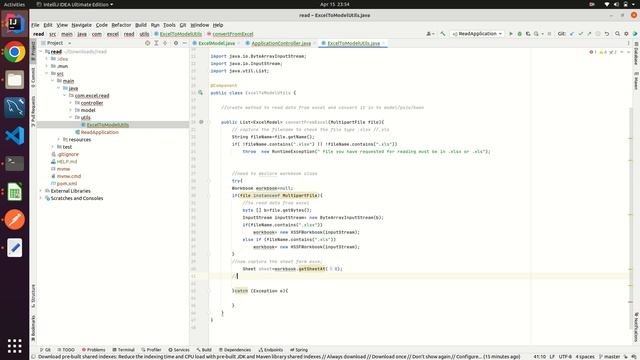640x360 pixels.
Task: Open Bookmarks tool window on left stripe
Action: click(33, 327)
